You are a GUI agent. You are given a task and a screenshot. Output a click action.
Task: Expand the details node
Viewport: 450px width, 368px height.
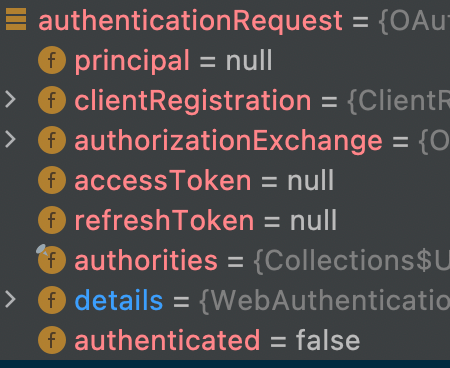[11, 300]
